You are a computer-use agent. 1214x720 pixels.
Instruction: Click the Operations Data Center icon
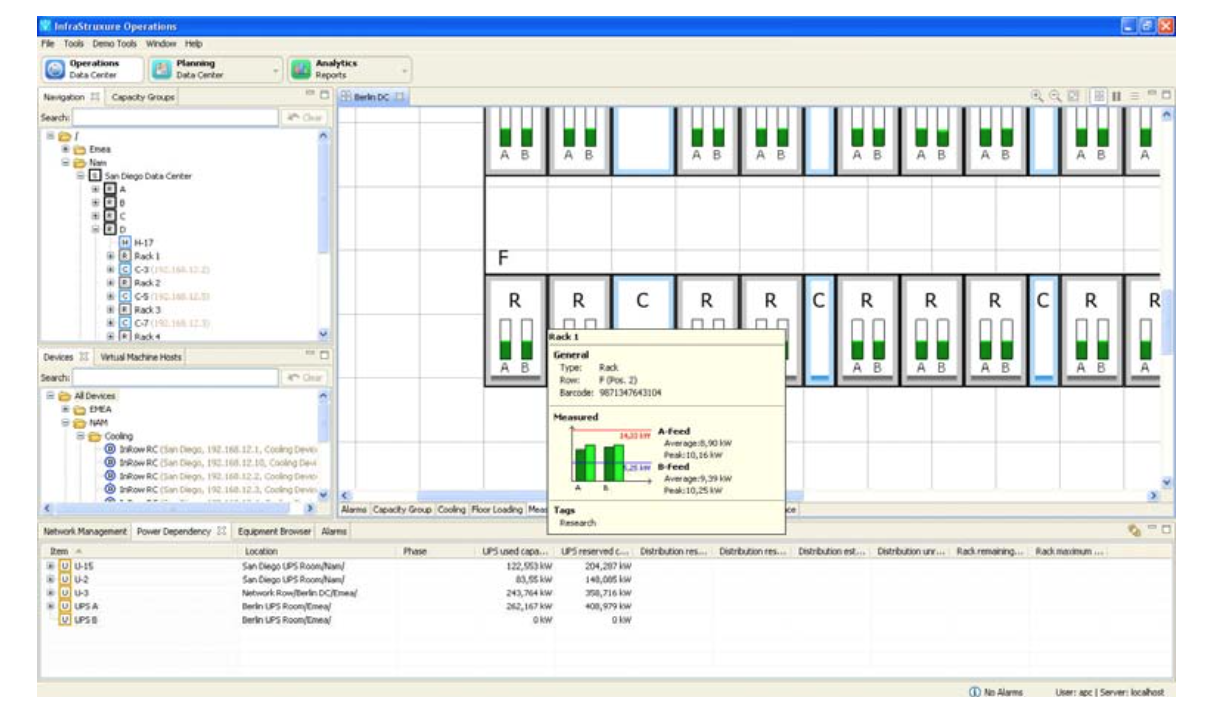(56, 69)
